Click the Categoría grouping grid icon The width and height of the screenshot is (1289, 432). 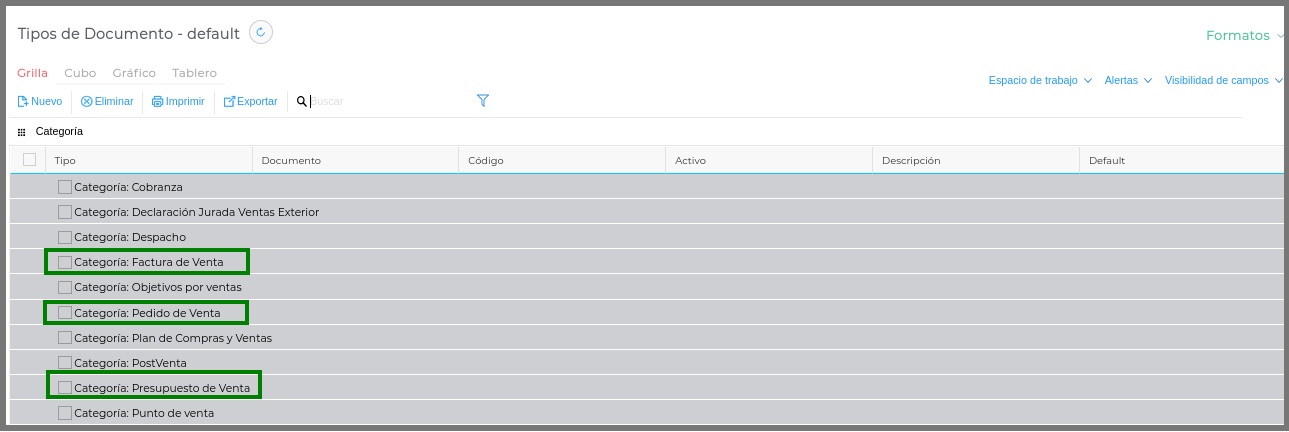[22, 132]
